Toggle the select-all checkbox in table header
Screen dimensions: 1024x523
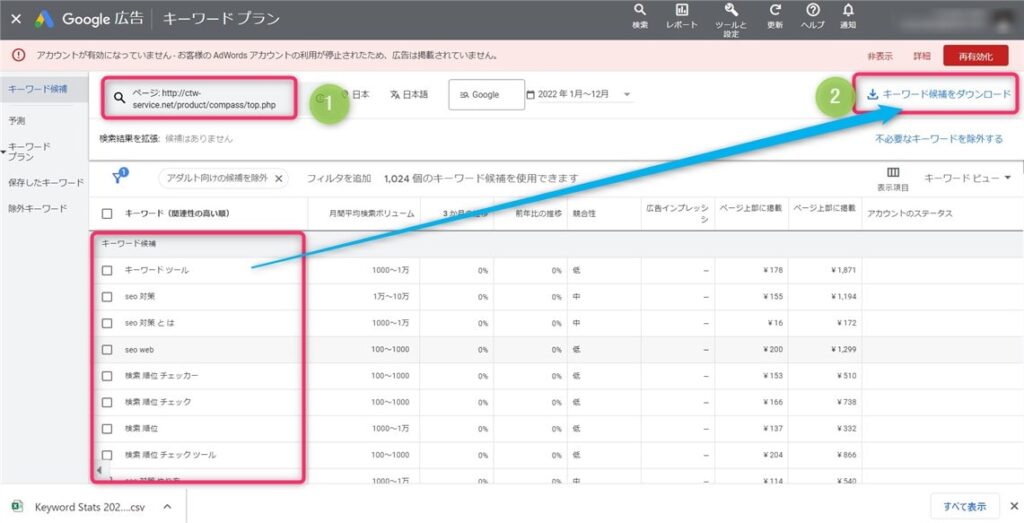pos(108,214)
